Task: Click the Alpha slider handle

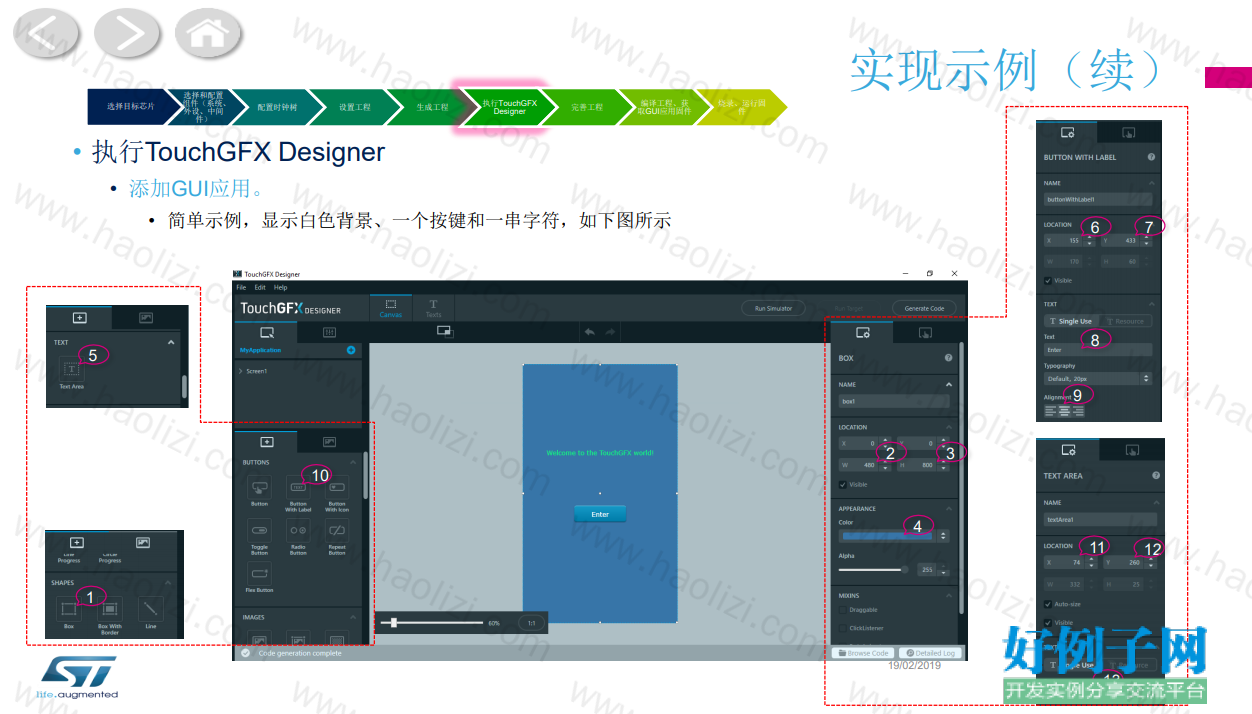Action: pos(906,569)
